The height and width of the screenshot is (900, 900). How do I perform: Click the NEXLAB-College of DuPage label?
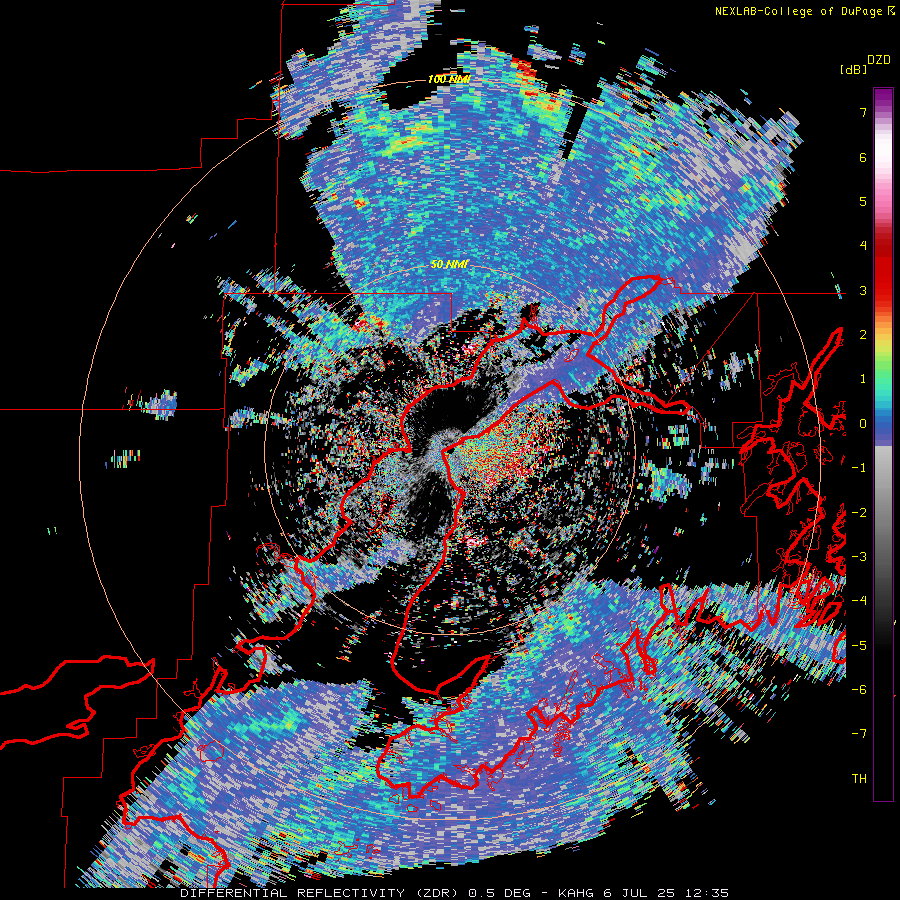(x=798, y=11)
